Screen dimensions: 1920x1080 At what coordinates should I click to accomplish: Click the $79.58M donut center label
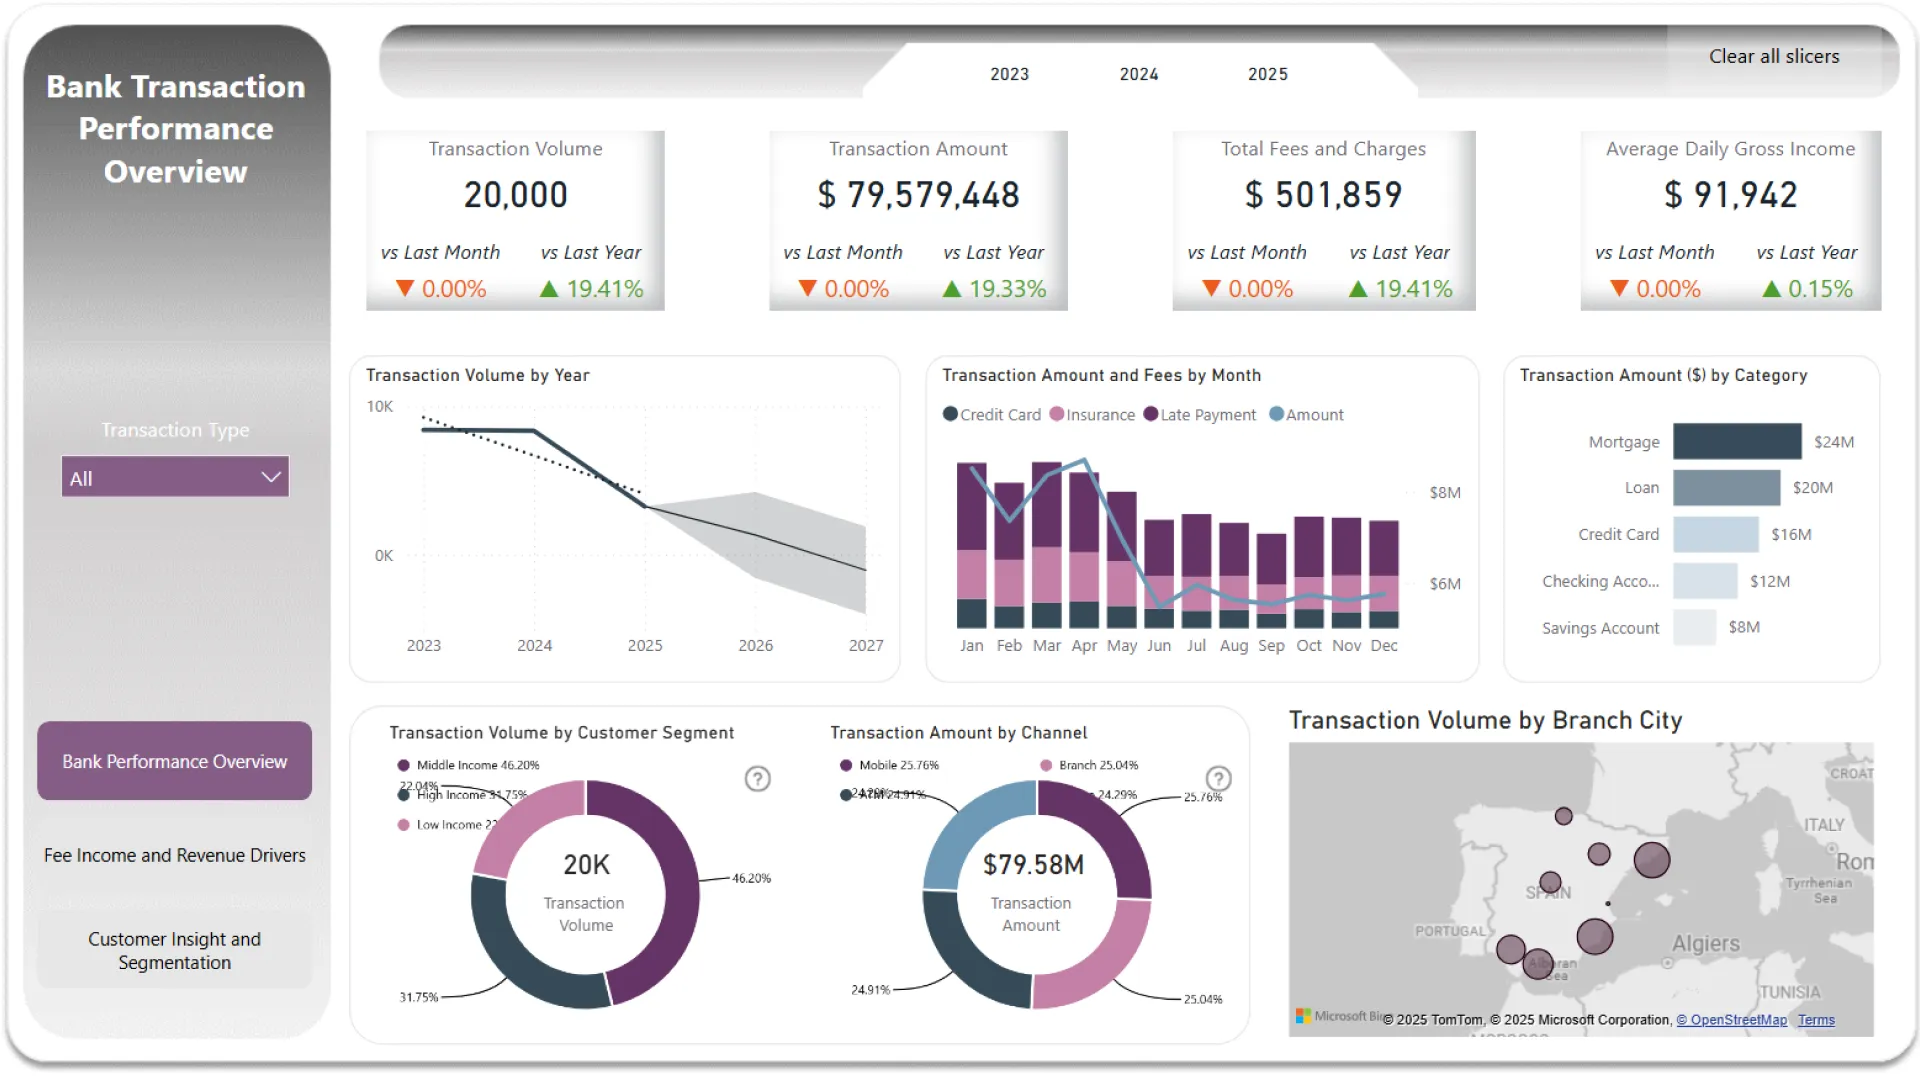click(1033, 865)
